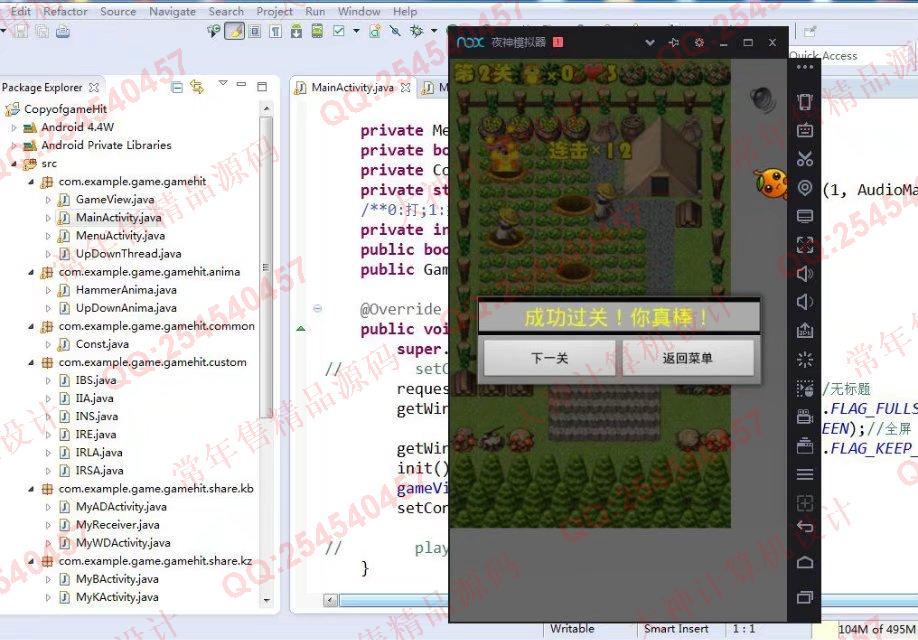Click the Package Explorer vertical scrollbar thumb
The height and width of the screenshot is (640, 918).
[266, 266]
